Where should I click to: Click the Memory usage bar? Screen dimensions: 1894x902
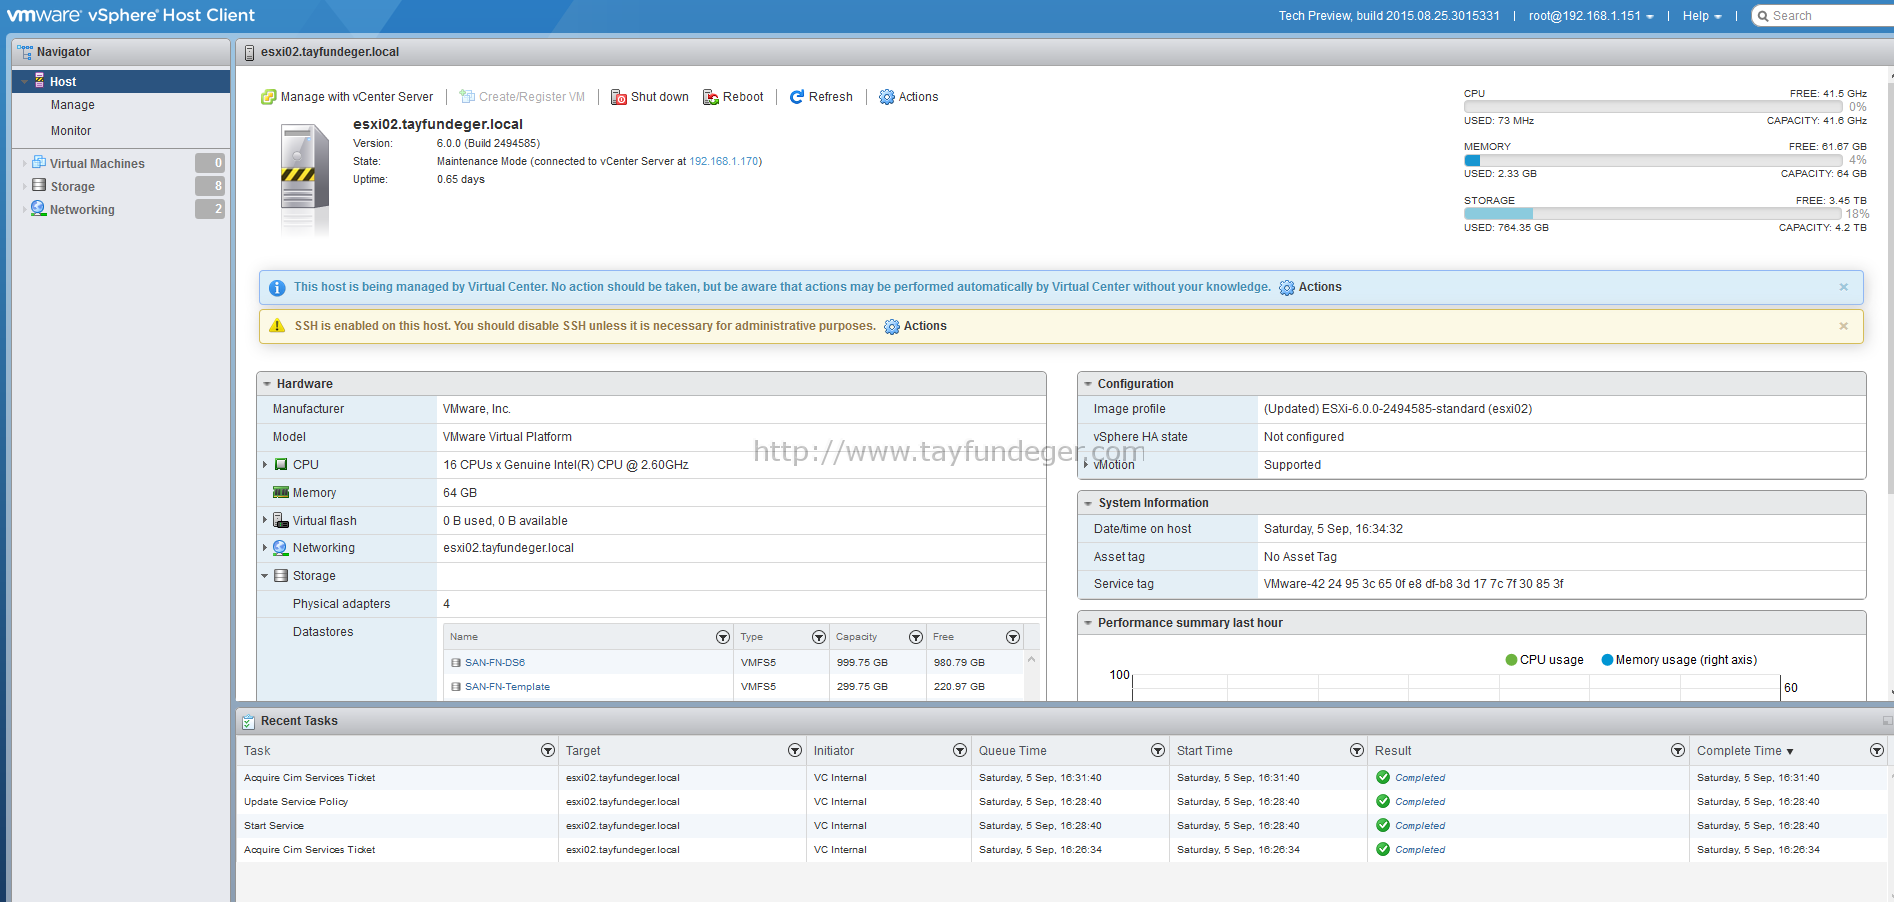coord(1655,160)
